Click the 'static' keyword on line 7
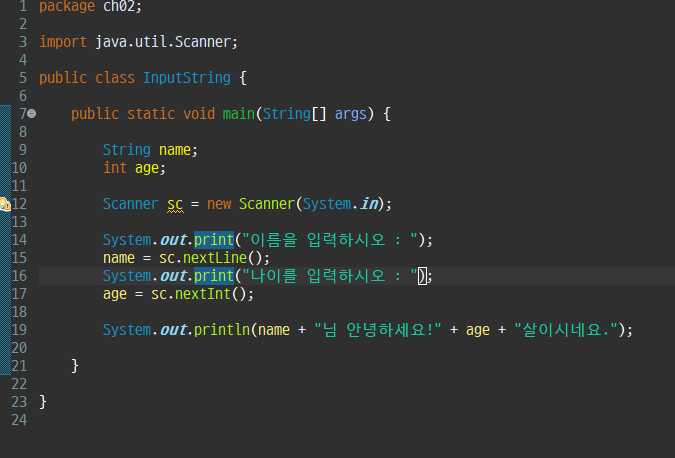 151,114
